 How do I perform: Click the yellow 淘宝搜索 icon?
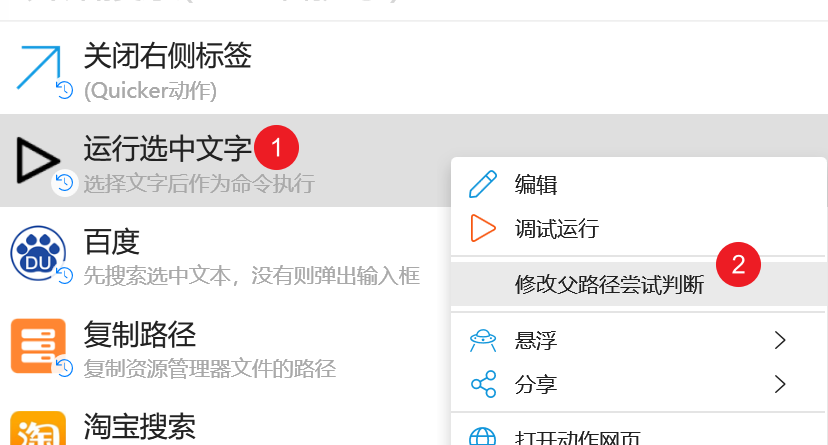coord(38,429)
